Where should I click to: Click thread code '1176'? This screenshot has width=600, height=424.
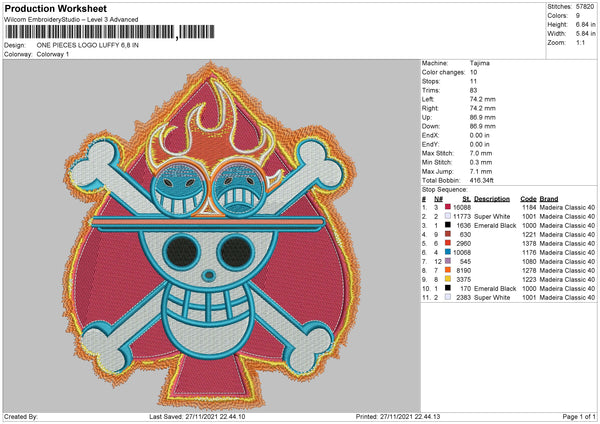(529, 252)
